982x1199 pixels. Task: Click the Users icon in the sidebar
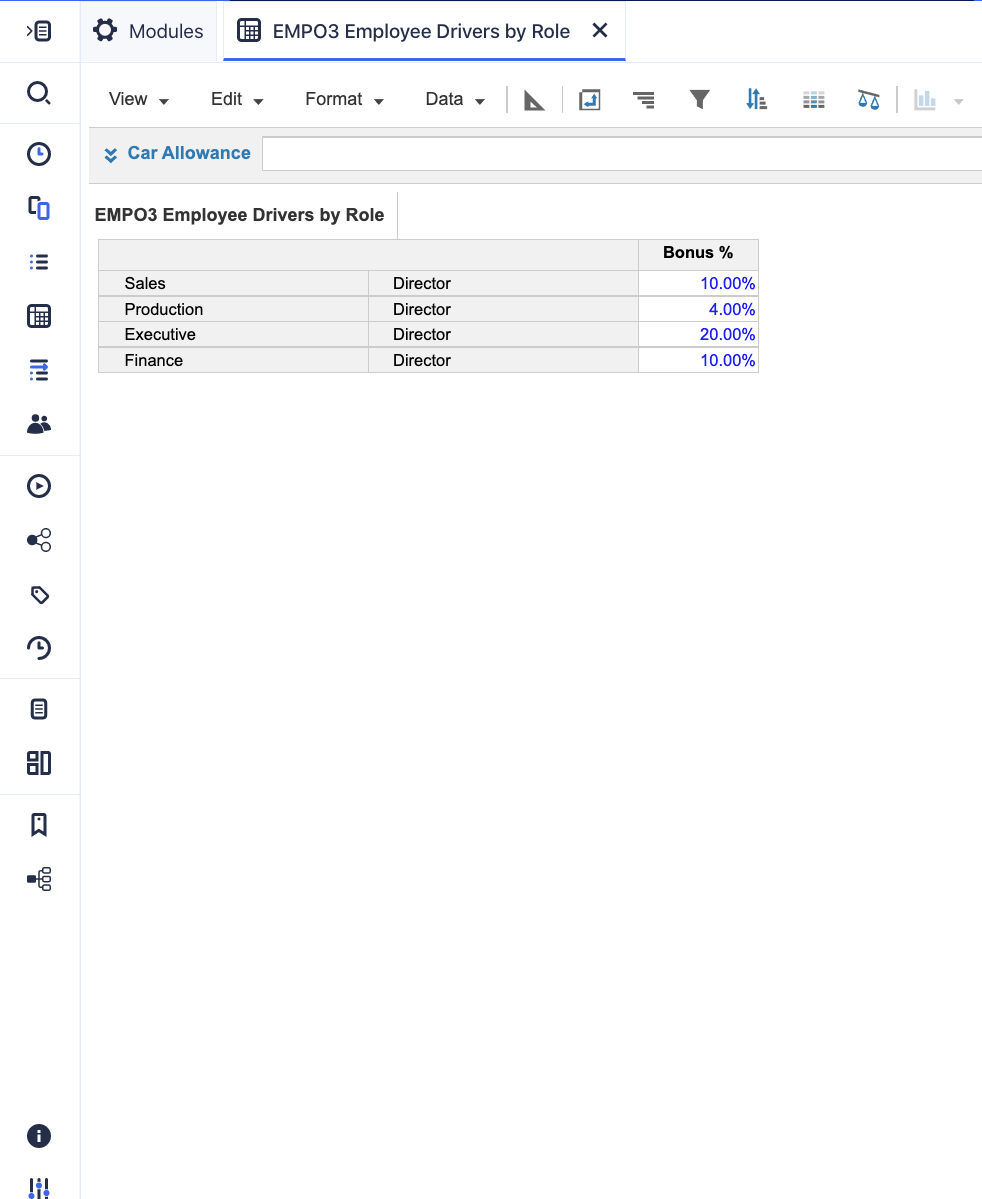click(x=39, y=423)
